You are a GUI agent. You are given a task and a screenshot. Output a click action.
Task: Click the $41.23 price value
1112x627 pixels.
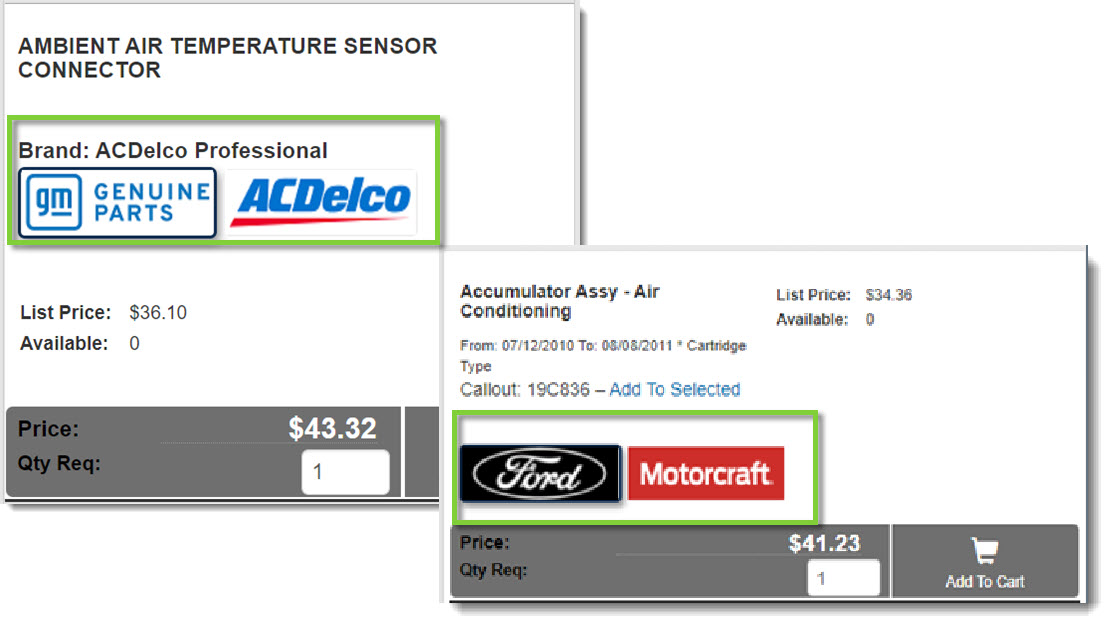coord(824,543)
